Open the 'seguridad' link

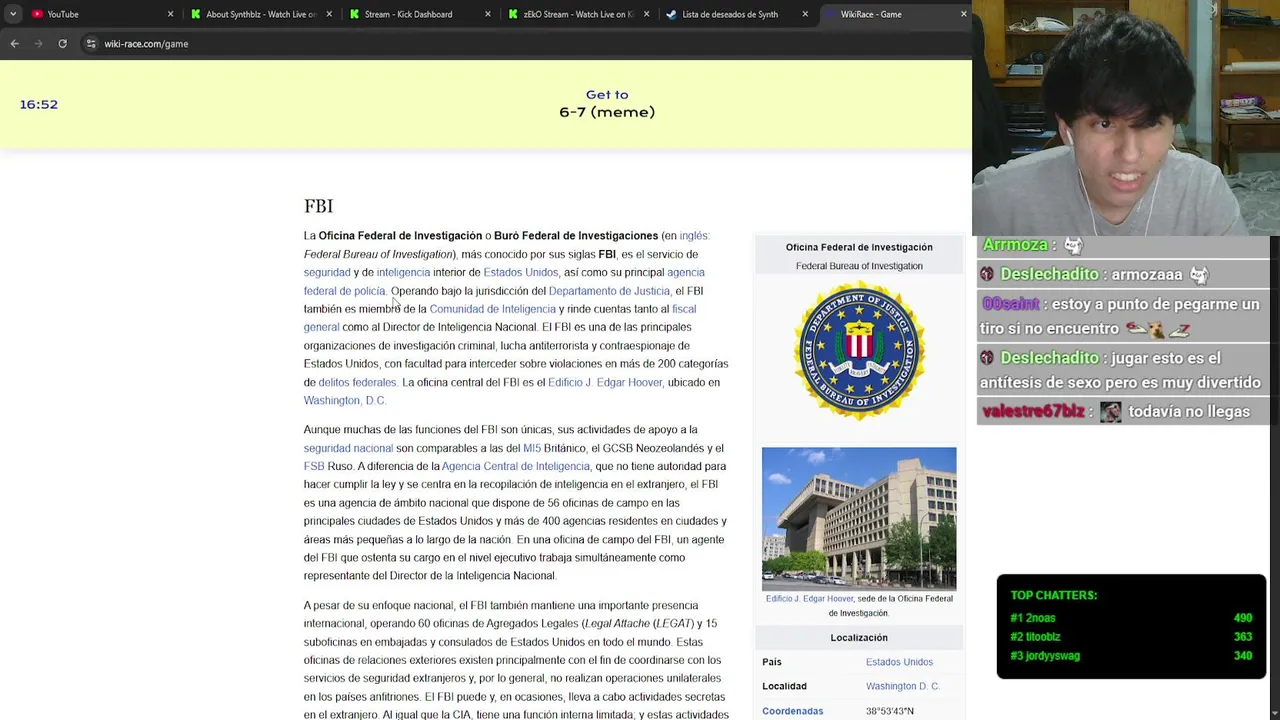click(x=327, y=272)
